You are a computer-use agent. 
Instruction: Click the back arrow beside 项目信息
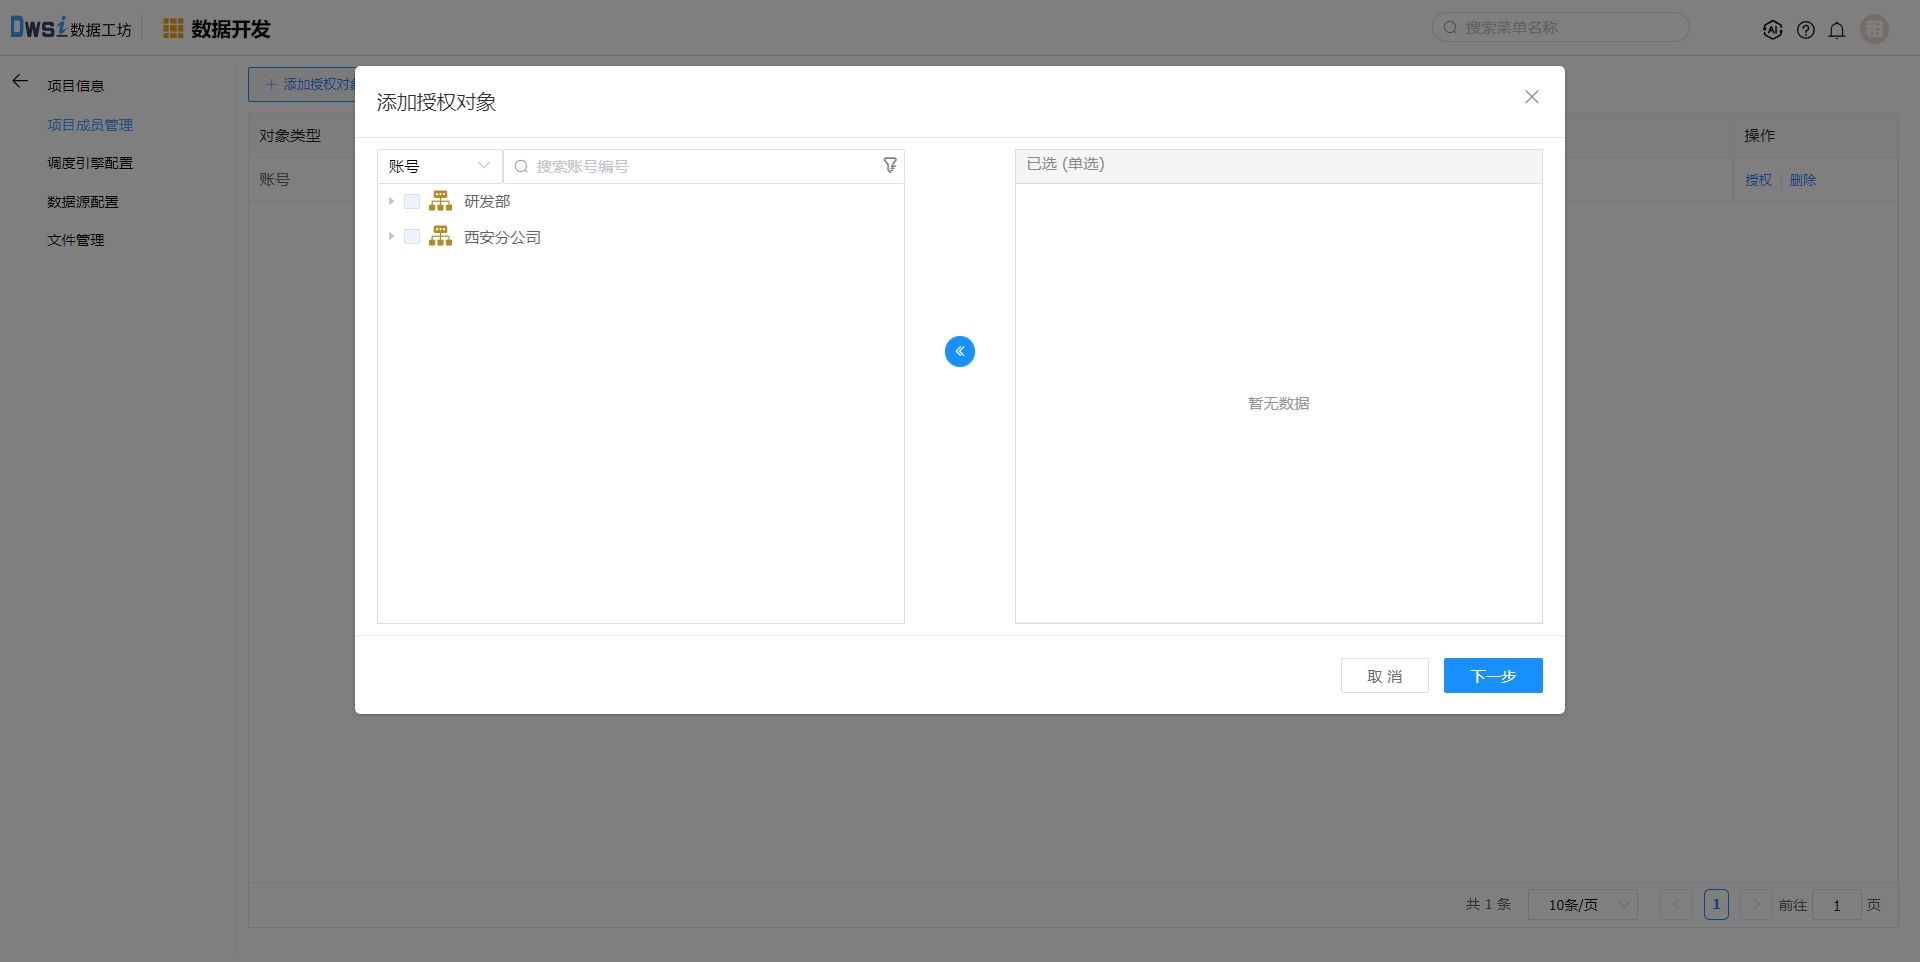point(20,81)
